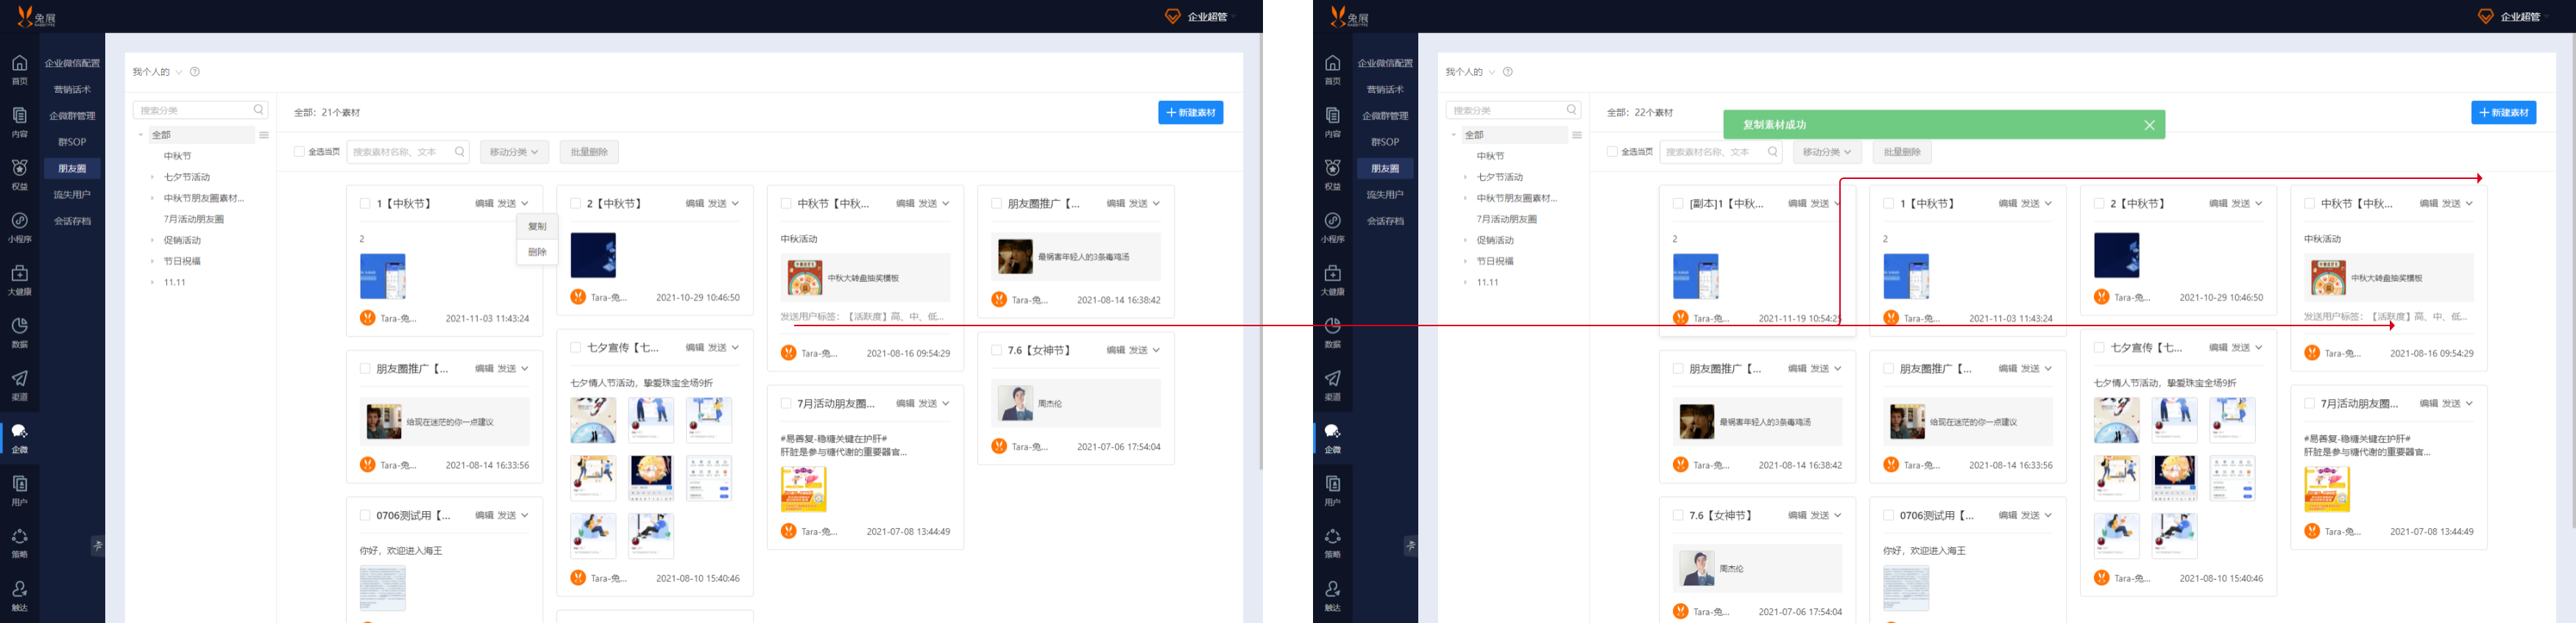This screenshot has height=623, width=2576.
Task: Open 触达 icon in left screenshot sidebar
Action: (19, 589)
